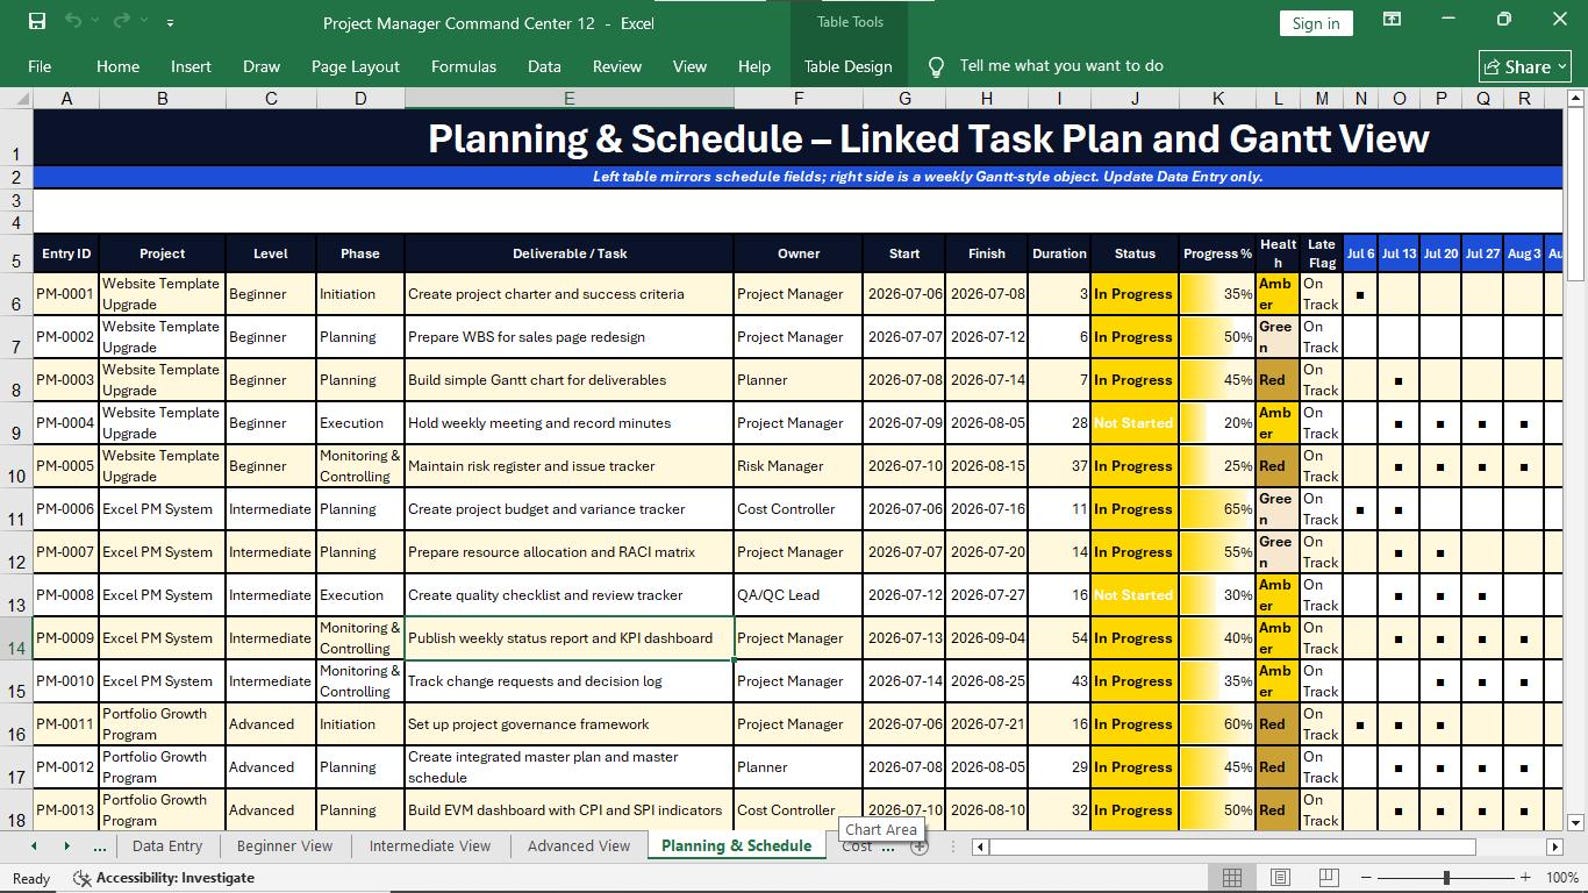Open the Data ribbon tab

(544, 66)
